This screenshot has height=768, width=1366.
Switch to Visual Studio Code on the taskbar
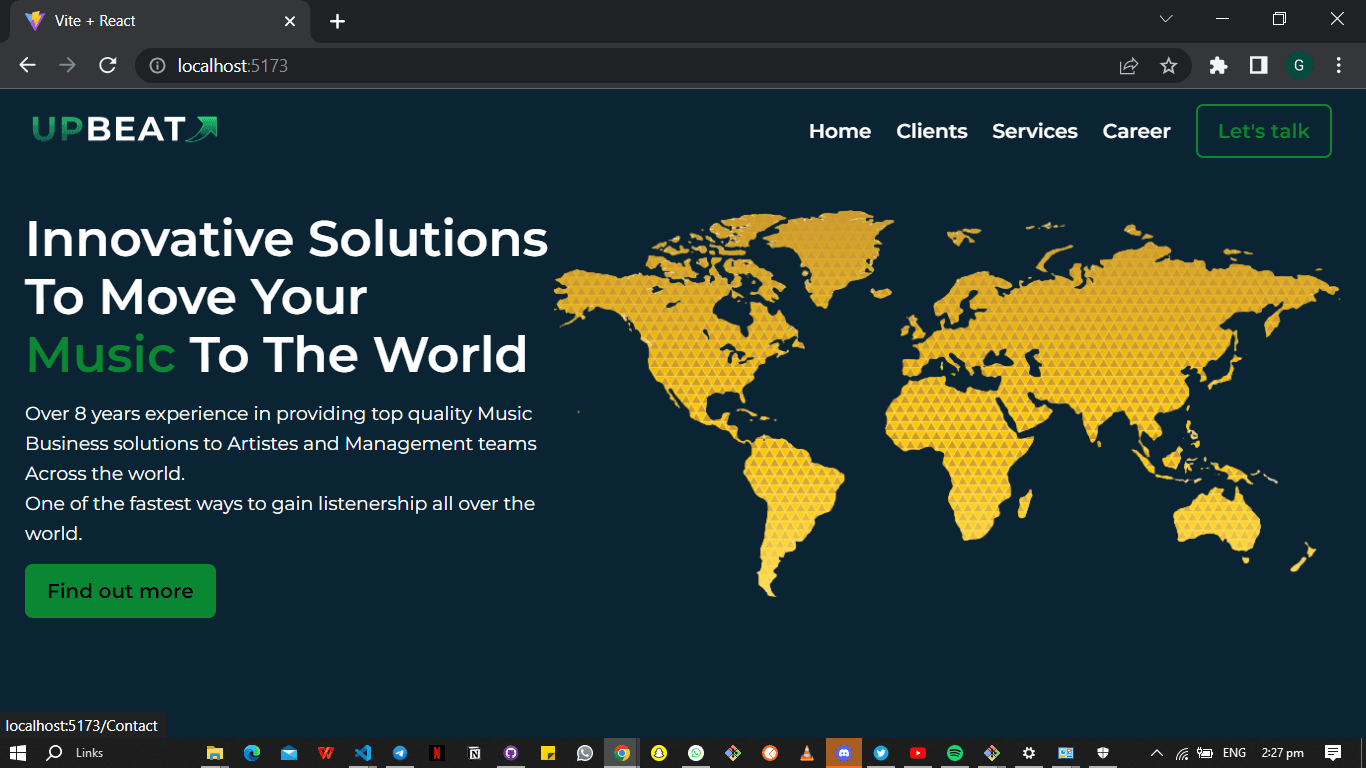pos(363,753)
